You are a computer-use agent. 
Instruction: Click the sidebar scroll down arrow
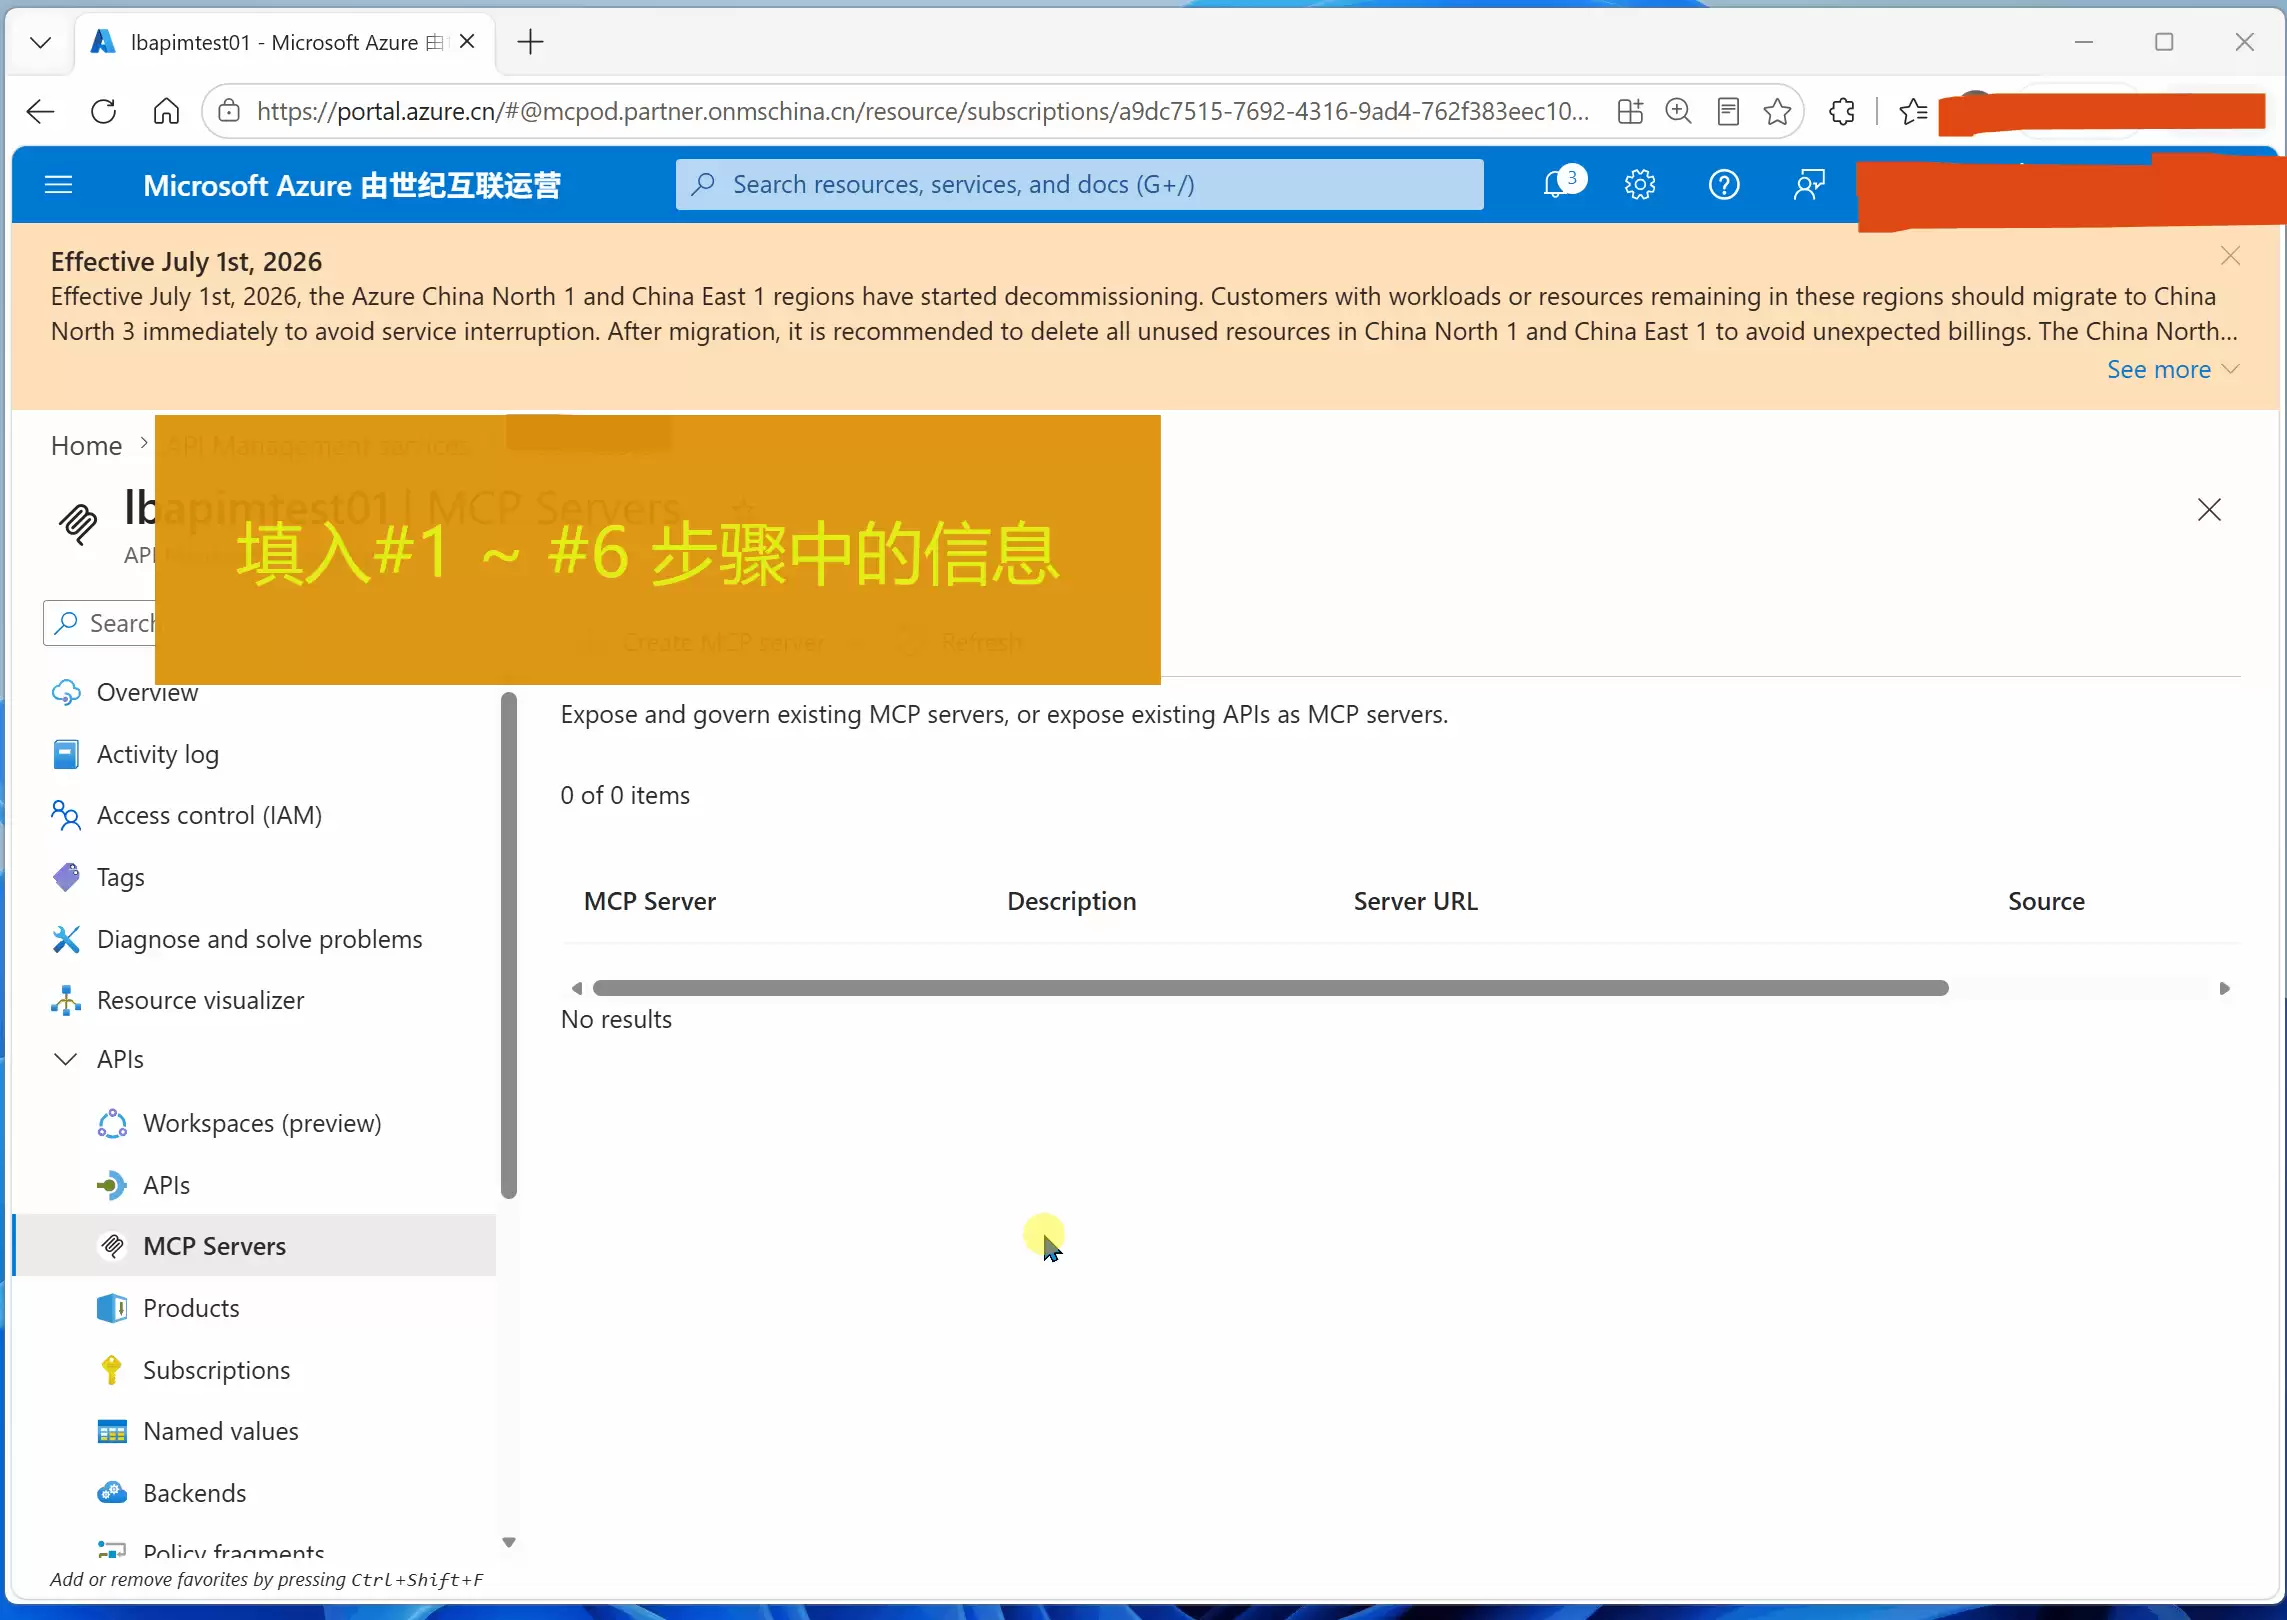pos(509,1542)
